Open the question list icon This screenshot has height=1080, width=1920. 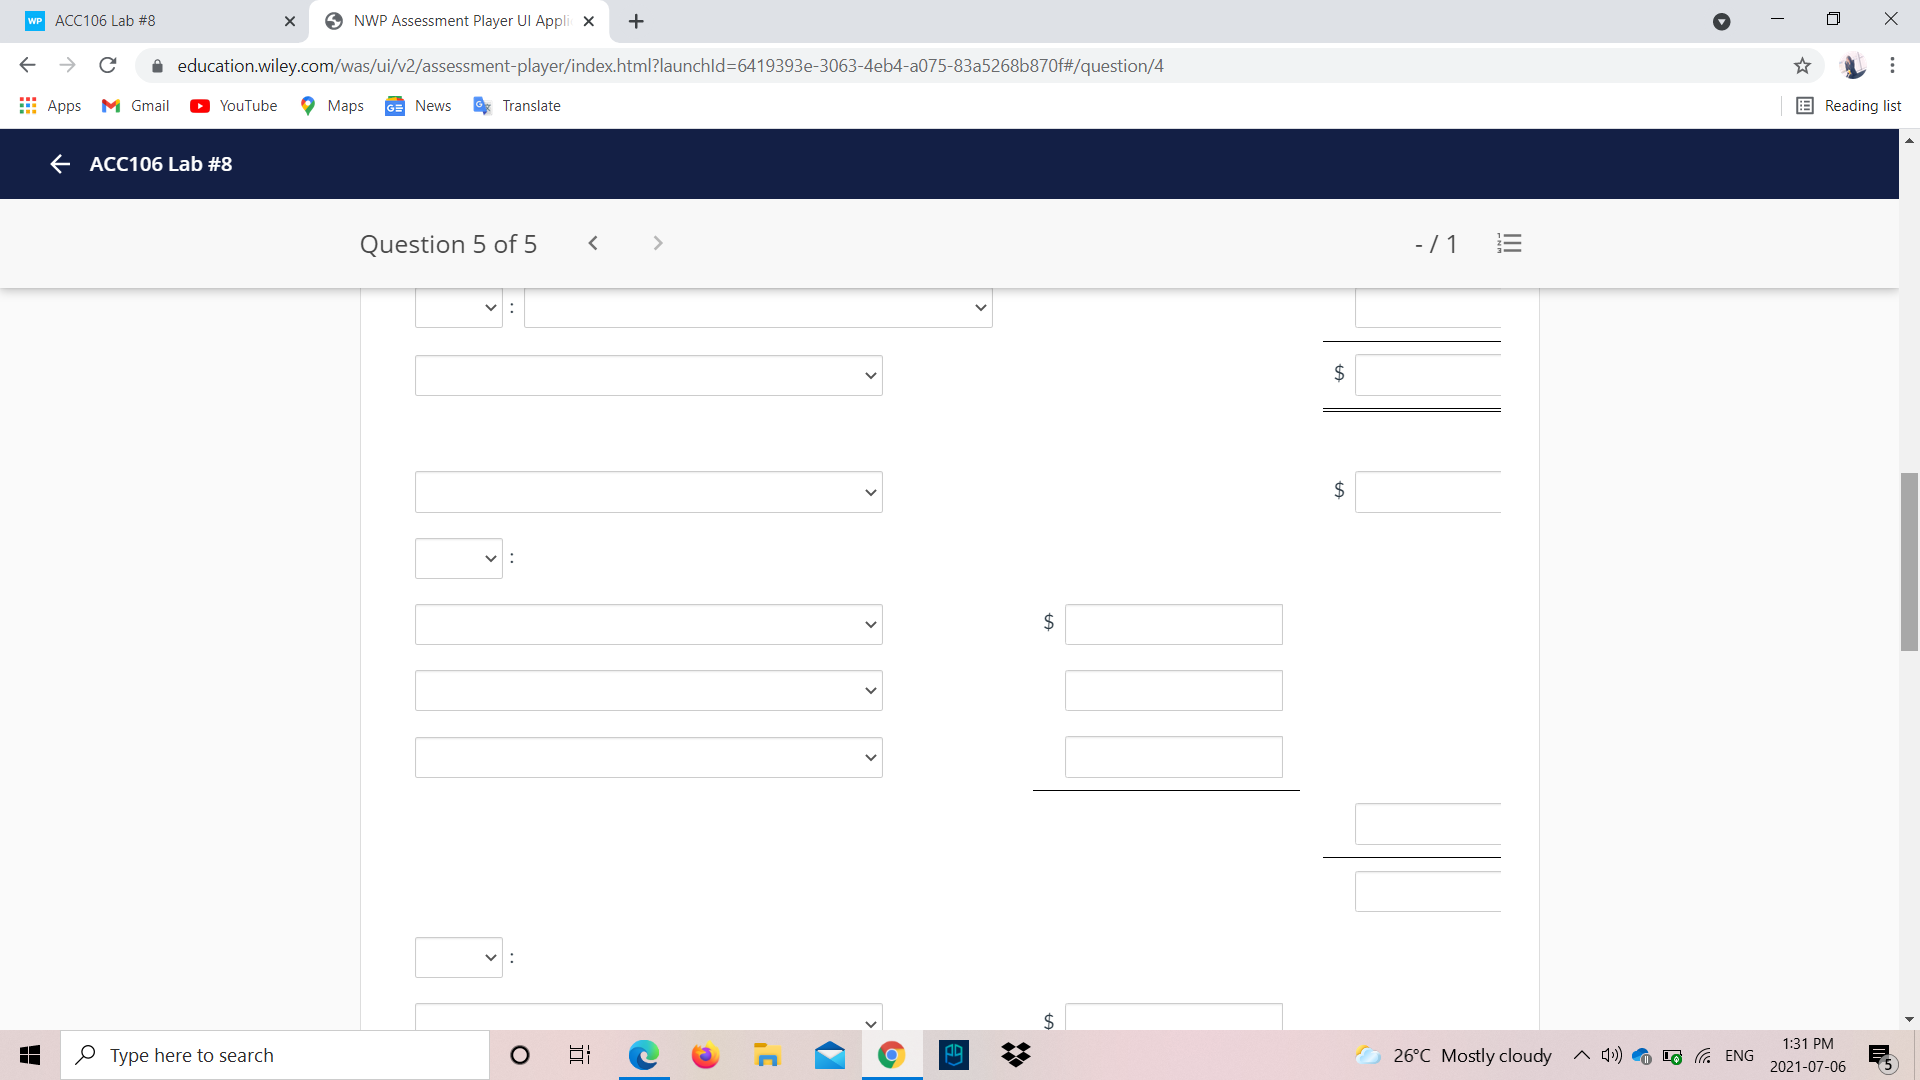click(x=1509, y=243)
